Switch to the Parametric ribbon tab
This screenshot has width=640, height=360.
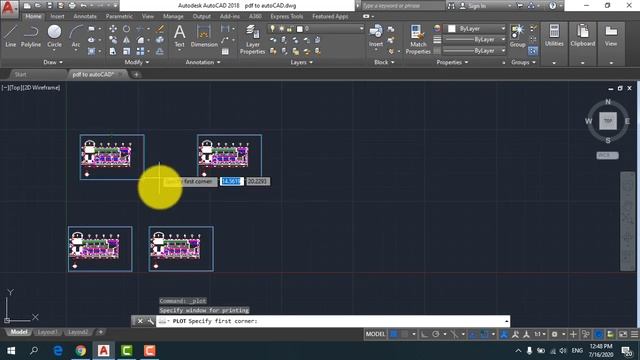tap(119, 16)
